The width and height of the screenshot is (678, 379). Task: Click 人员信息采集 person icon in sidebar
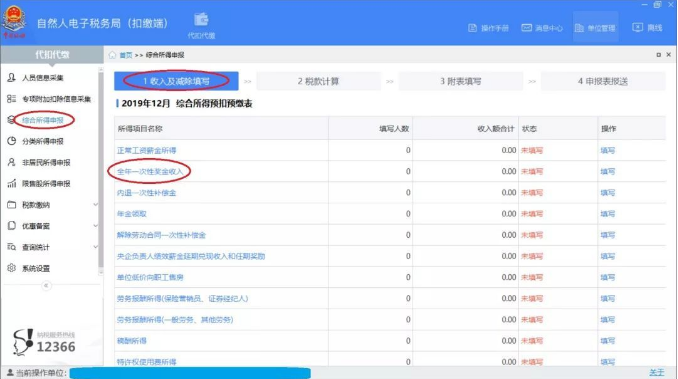point(12,77)
